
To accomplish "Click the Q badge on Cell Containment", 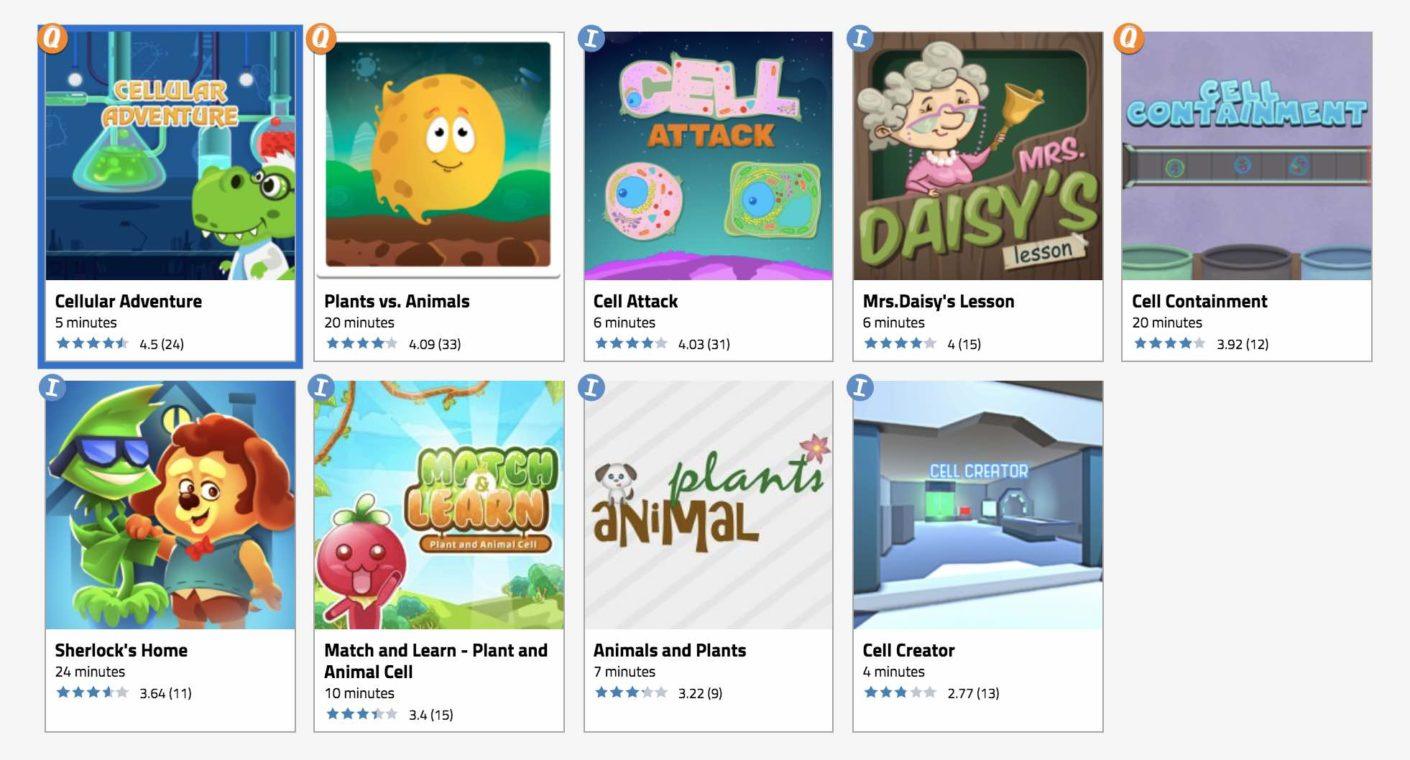I will click(x=1129, y=38).
